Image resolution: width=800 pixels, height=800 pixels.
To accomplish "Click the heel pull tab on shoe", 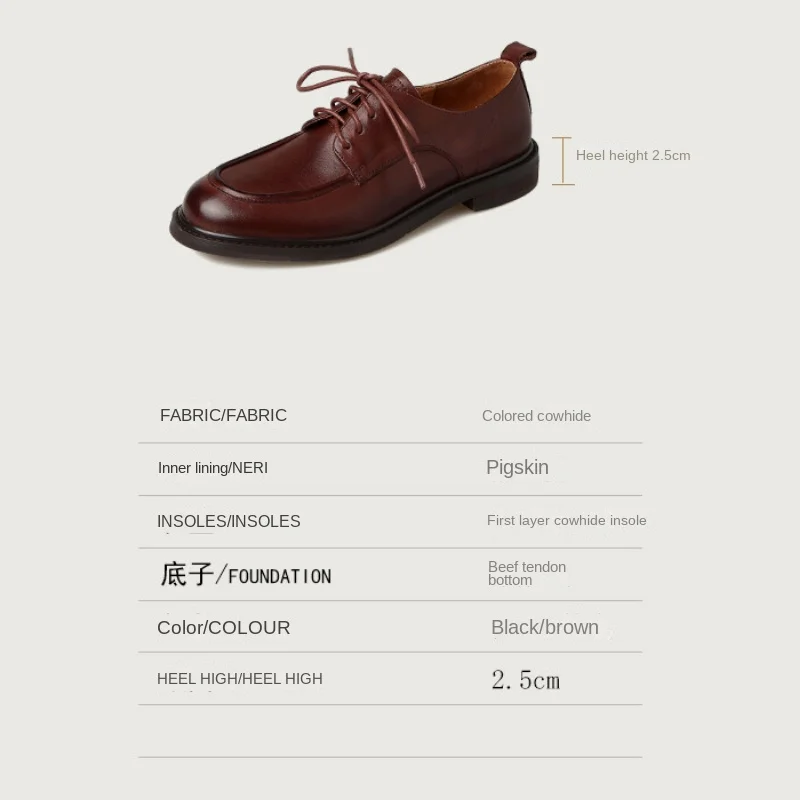I will [x=518, y=54].
